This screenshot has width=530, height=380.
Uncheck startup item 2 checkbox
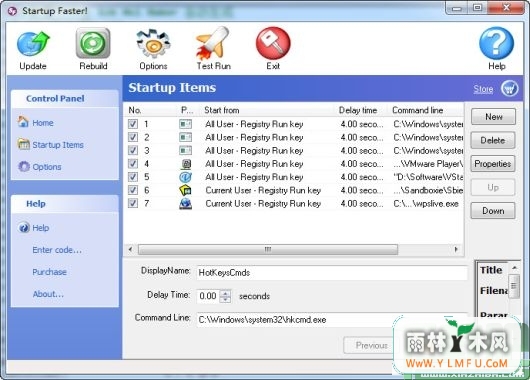(133, 137)
